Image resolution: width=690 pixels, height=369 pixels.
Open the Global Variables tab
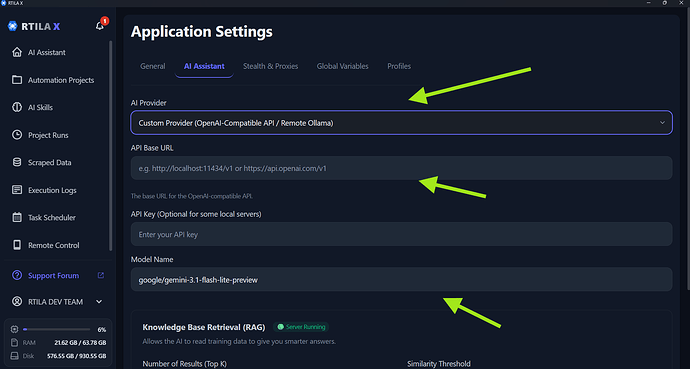(x=342, y=66)
